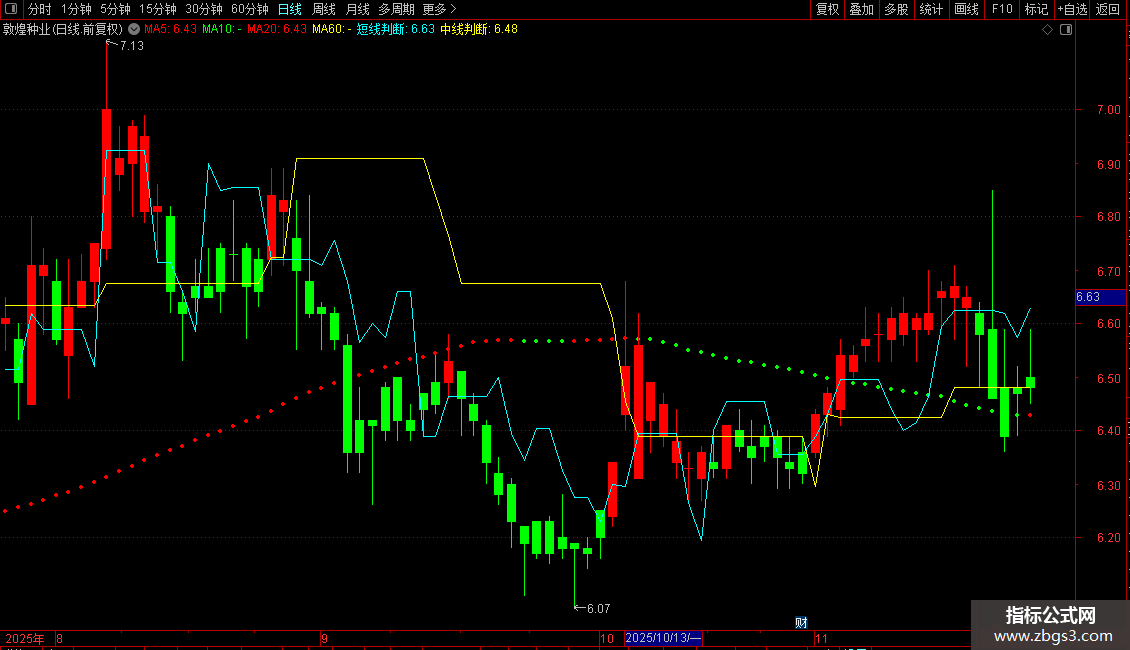
Task: Switch to 1分钟 period
Action: pyautogui.click(x=76, y=9)
